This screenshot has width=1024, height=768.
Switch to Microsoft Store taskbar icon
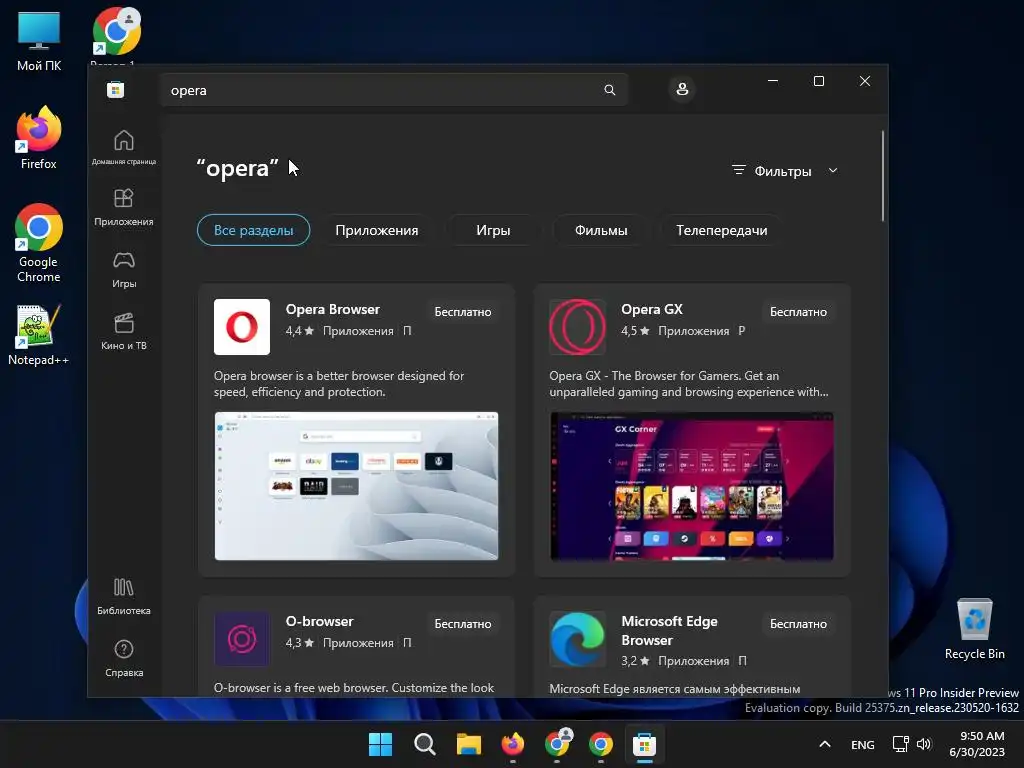pyautogui.click(x=644, y=744)
